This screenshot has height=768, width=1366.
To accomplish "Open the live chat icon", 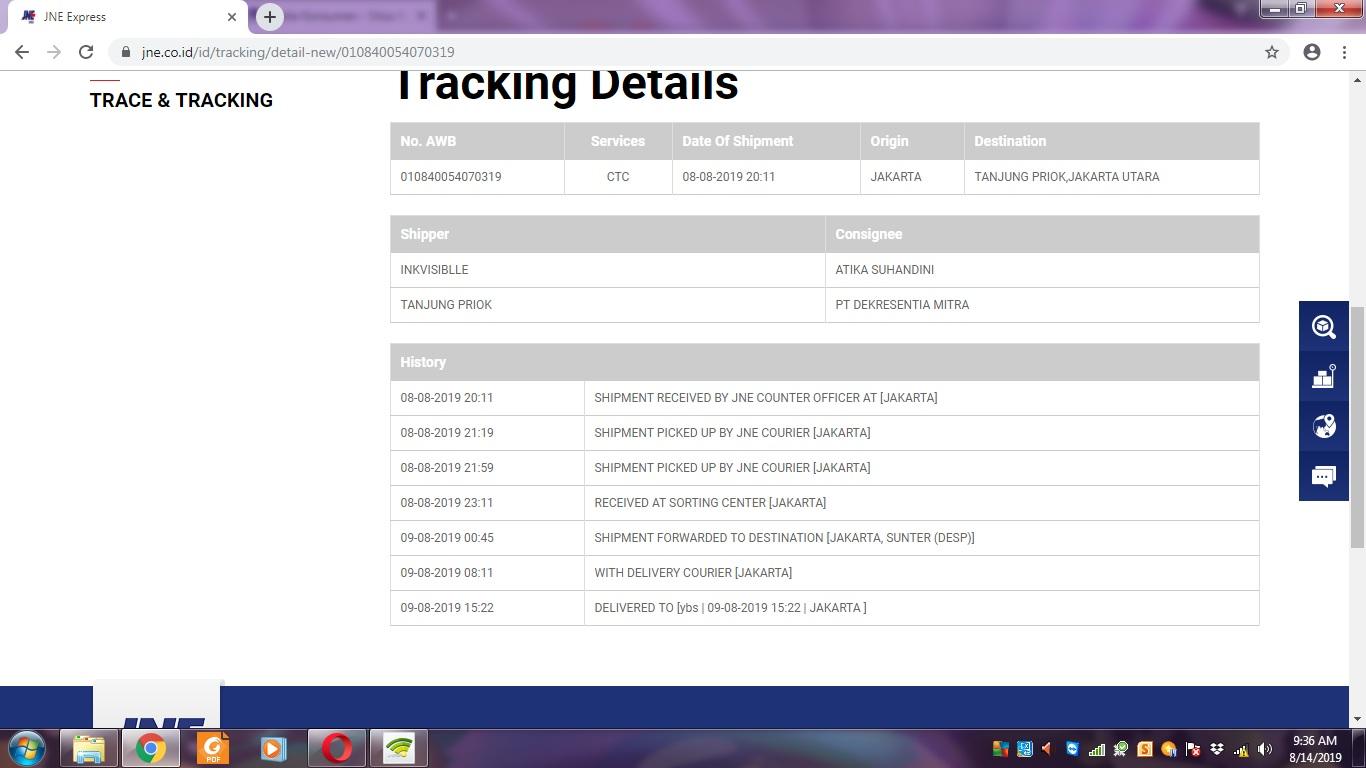I will [1324, 476].
